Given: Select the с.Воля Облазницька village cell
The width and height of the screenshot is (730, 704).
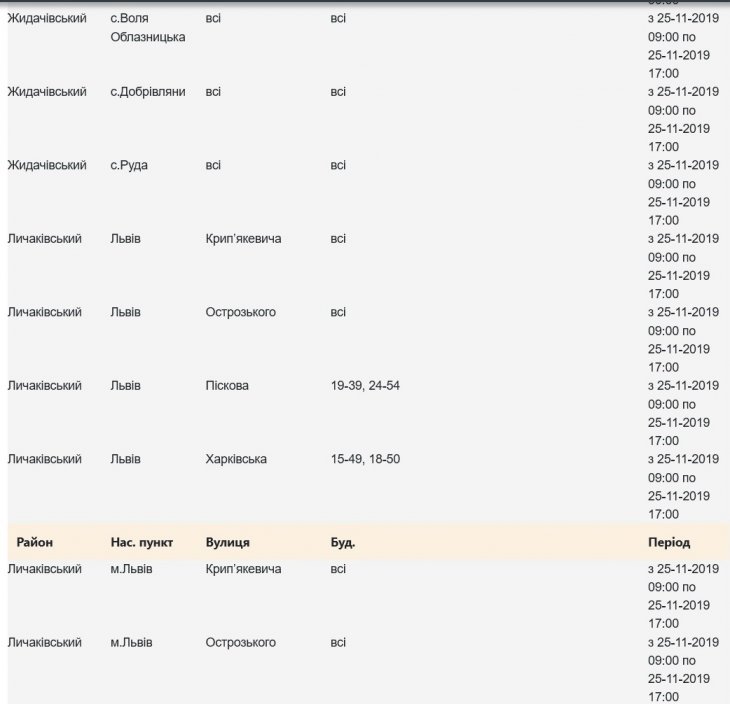Looking at the screenshot, I should 147,28.
